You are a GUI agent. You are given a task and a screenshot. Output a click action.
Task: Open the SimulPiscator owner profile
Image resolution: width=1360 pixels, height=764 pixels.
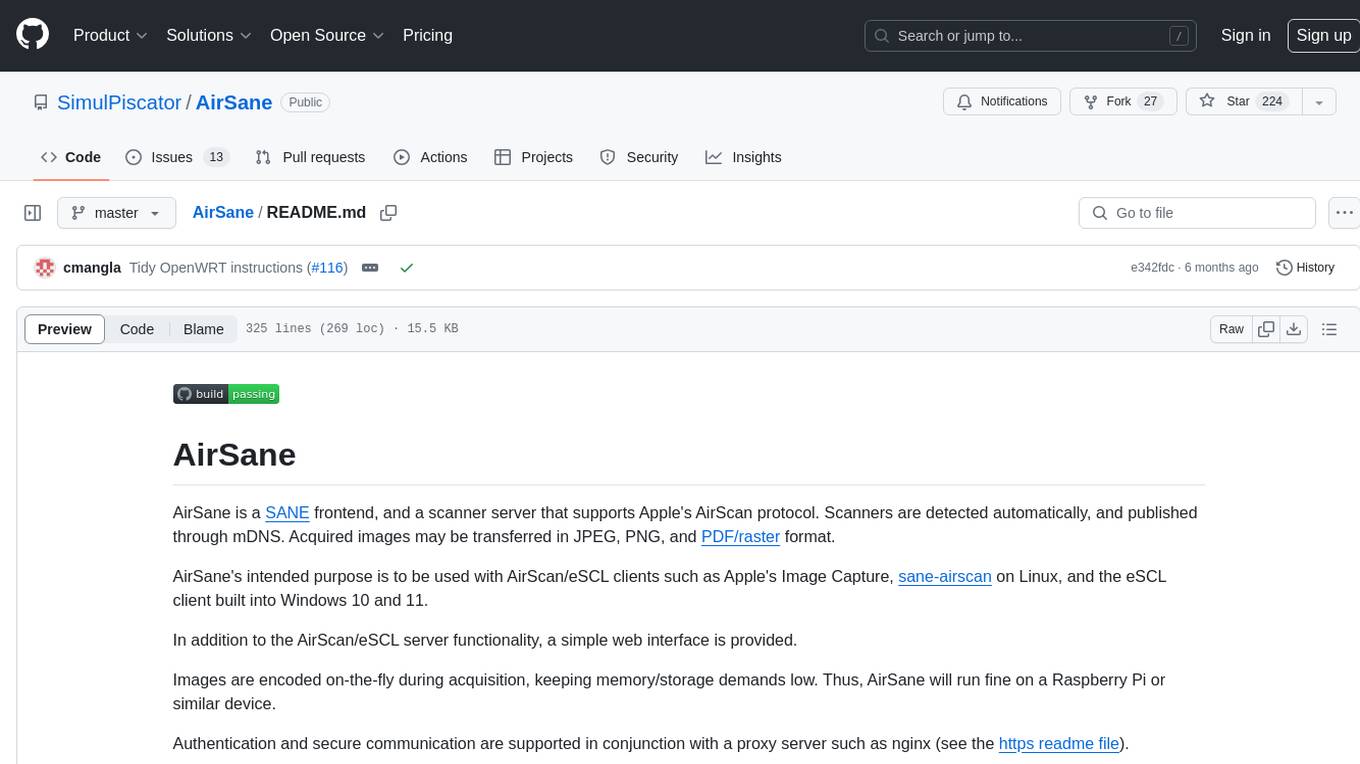(x=119, y=102)
